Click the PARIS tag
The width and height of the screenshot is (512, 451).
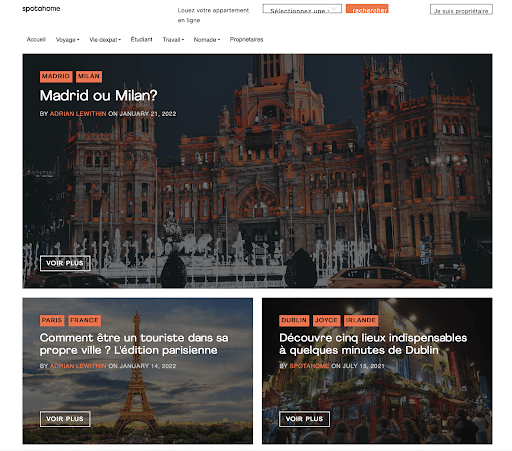[x=52, y=320]
